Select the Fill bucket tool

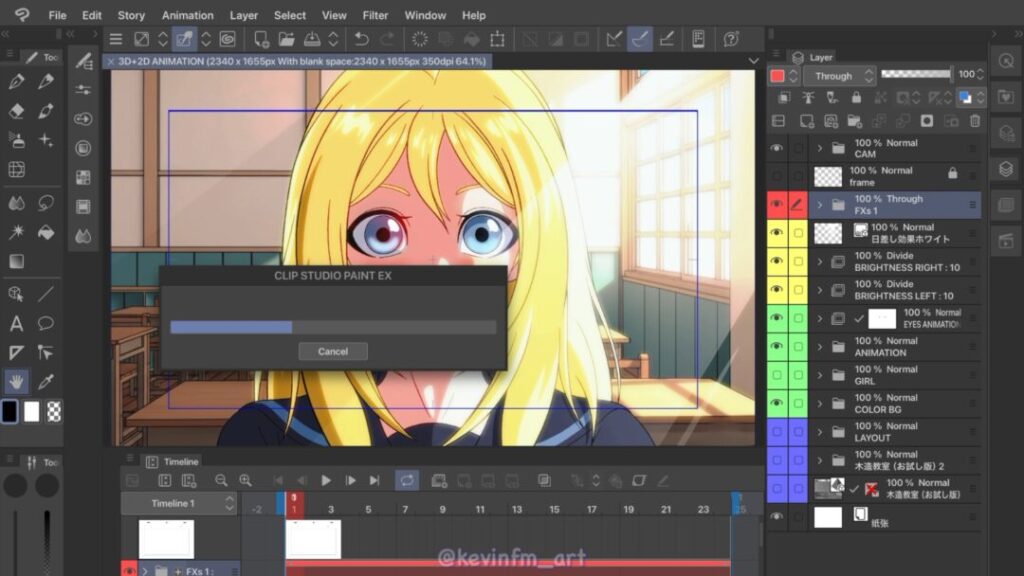click(x=46, y=232)
